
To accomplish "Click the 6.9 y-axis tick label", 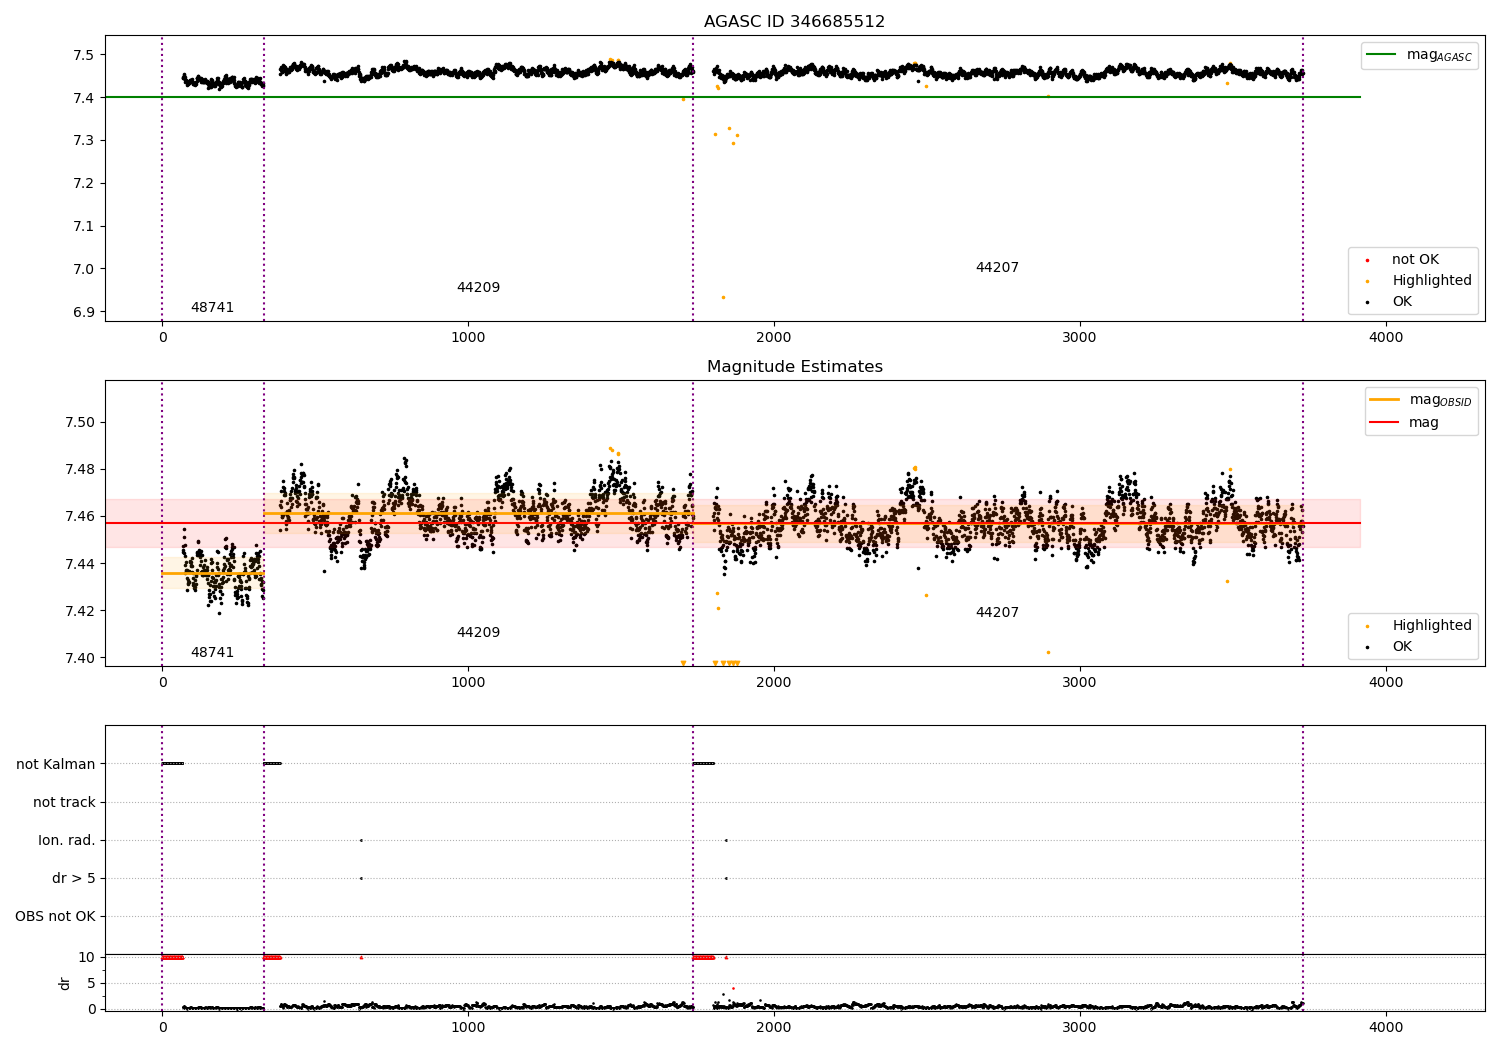I will 82,313.
